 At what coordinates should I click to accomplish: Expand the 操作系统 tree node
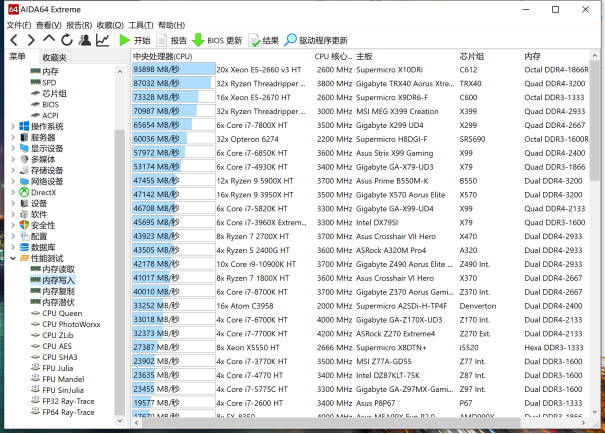click(12, 126)
